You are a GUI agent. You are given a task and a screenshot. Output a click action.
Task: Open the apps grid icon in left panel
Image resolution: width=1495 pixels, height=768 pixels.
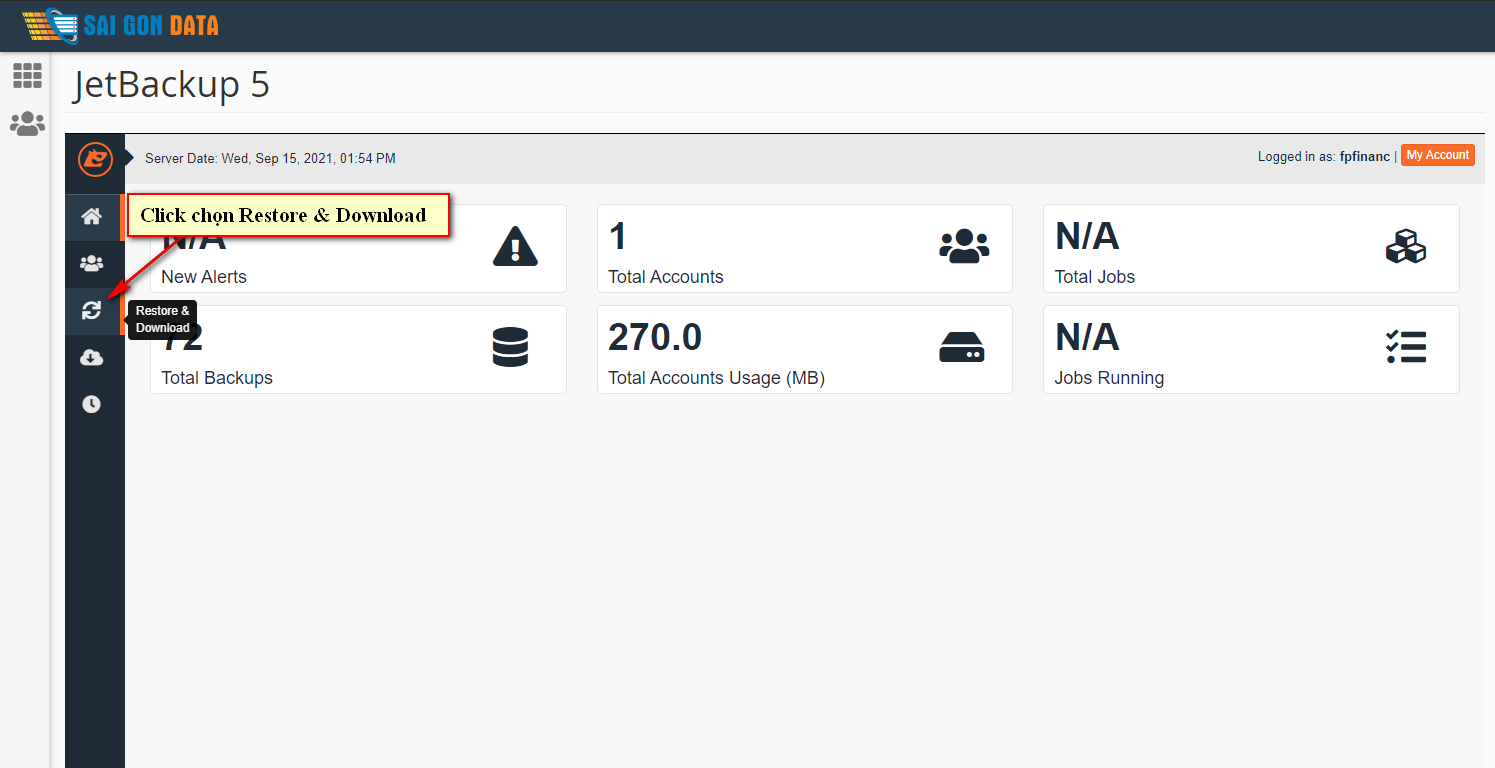pyautogui.click(x=27, y=75)
